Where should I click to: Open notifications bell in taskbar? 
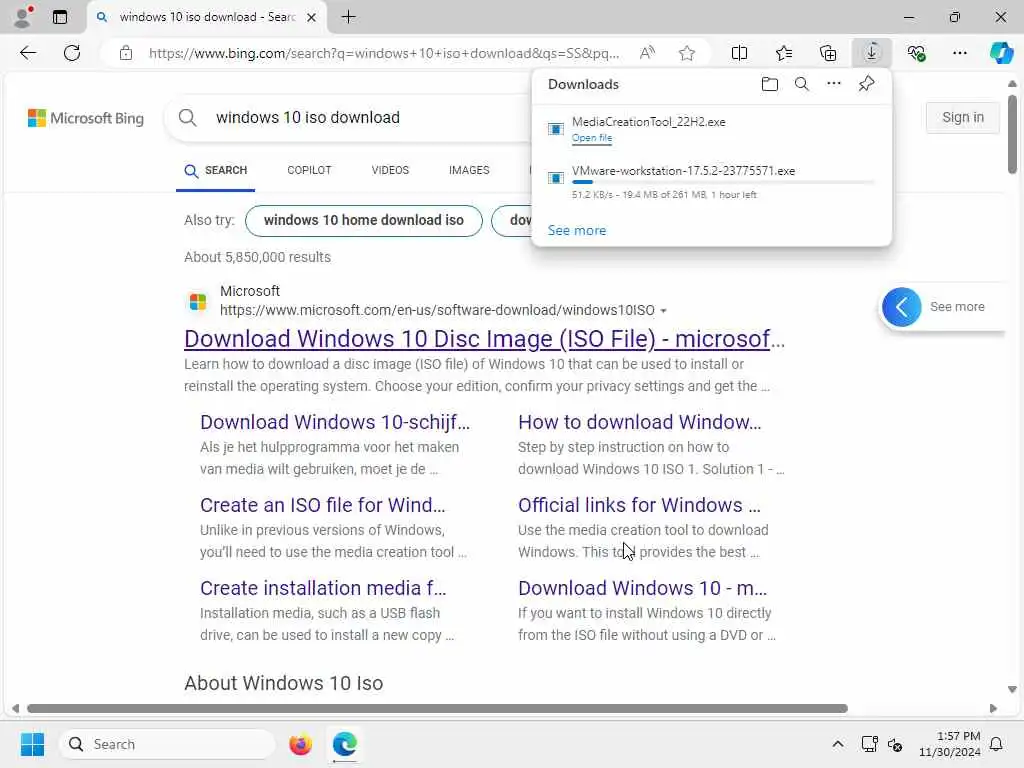(996, 744)
